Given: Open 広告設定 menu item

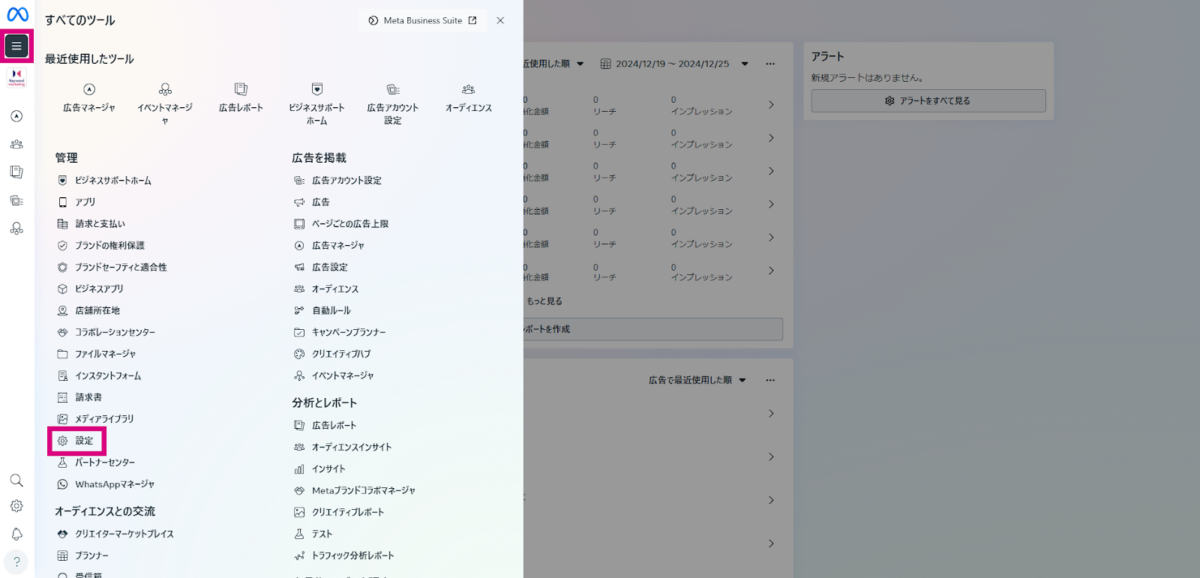Looking at the screenshot, I should [321, 267].
